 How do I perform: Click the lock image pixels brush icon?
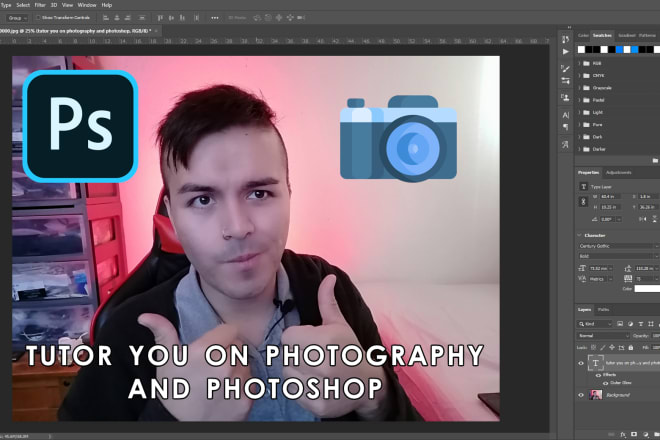point(603,347)
